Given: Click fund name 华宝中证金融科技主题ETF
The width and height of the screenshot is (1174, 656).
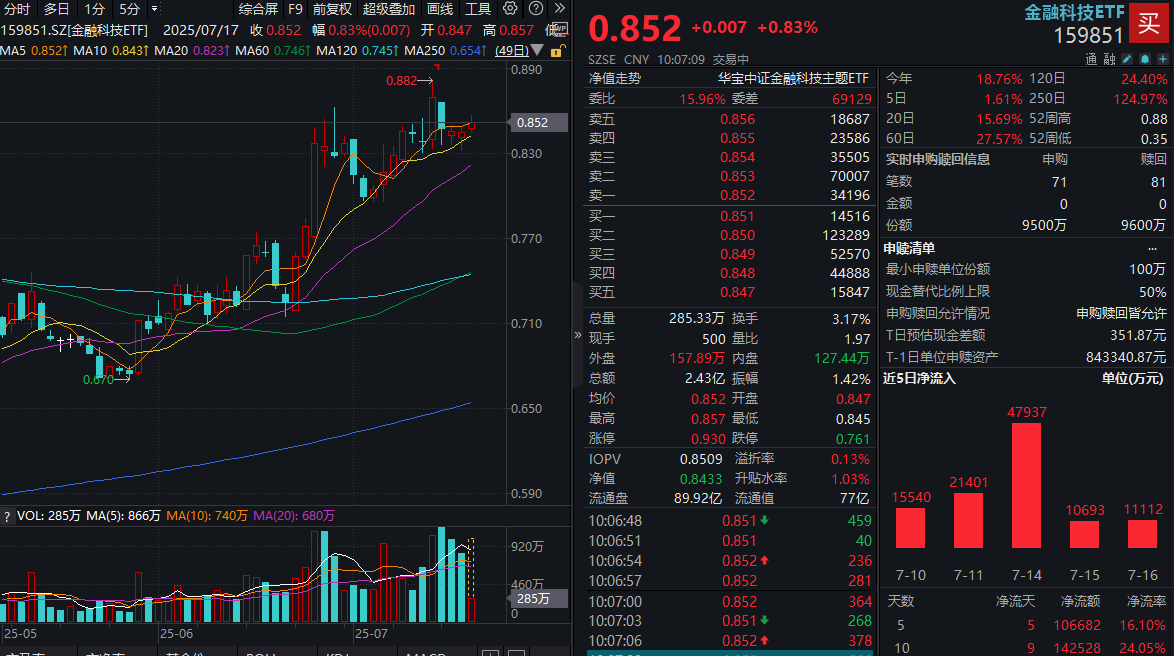Looking at the screenshot, I should pyautogui.click(x=794, y=78).
